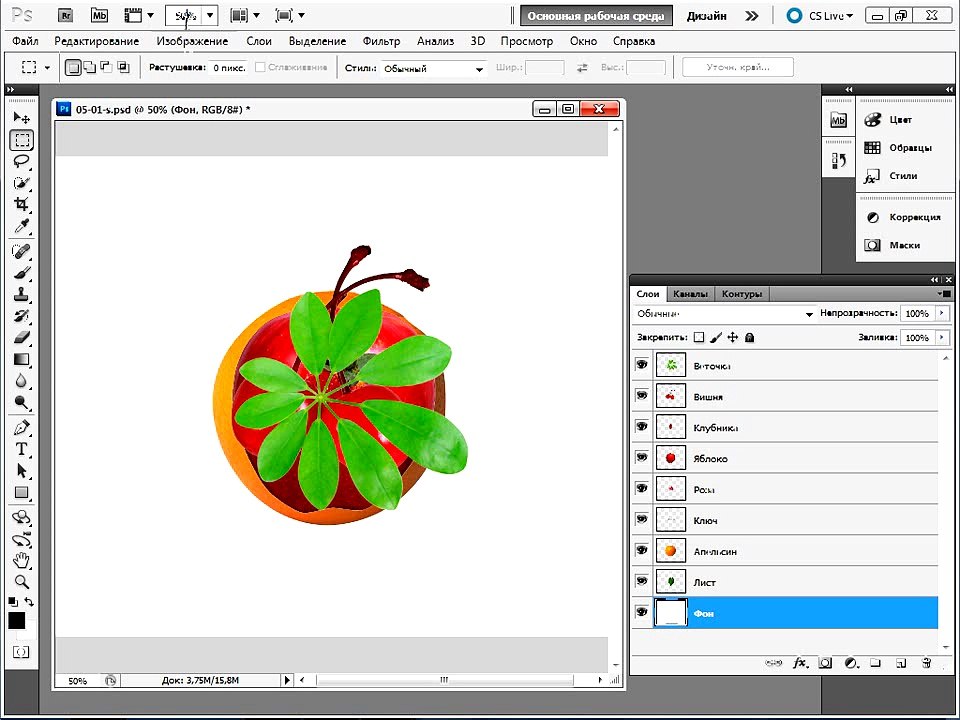Hide the Лист layer
The height and width of the screenshot is (720, 960).
click(x=642, y=581)
